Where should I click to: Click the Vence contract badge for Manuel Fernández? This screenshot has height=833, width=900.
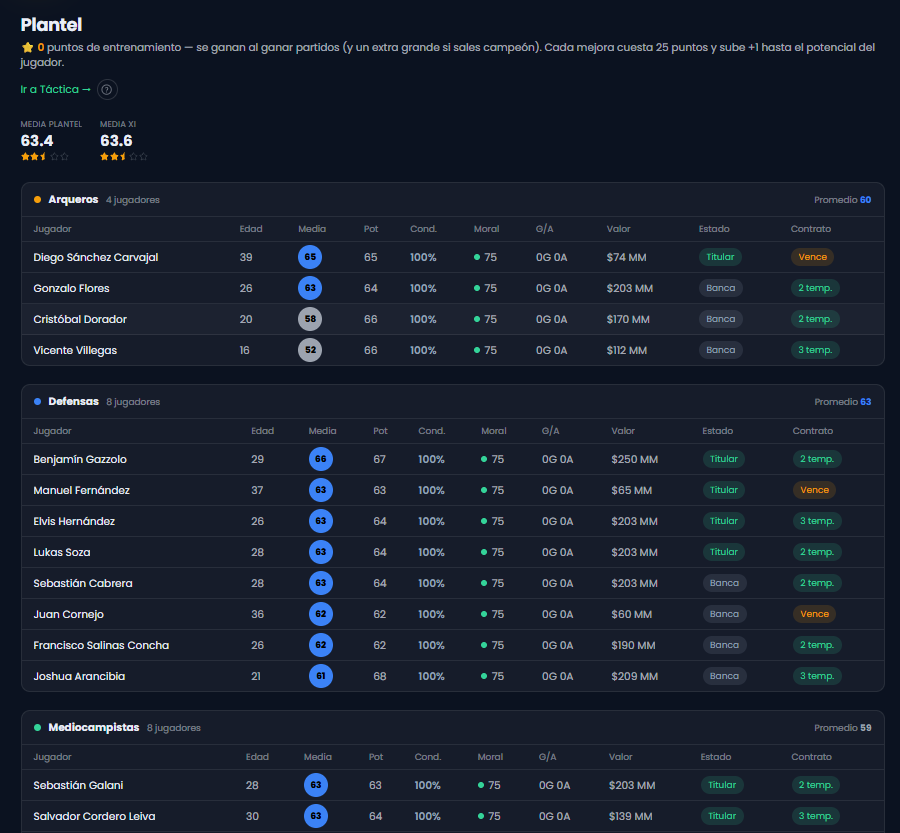point(814,490)
